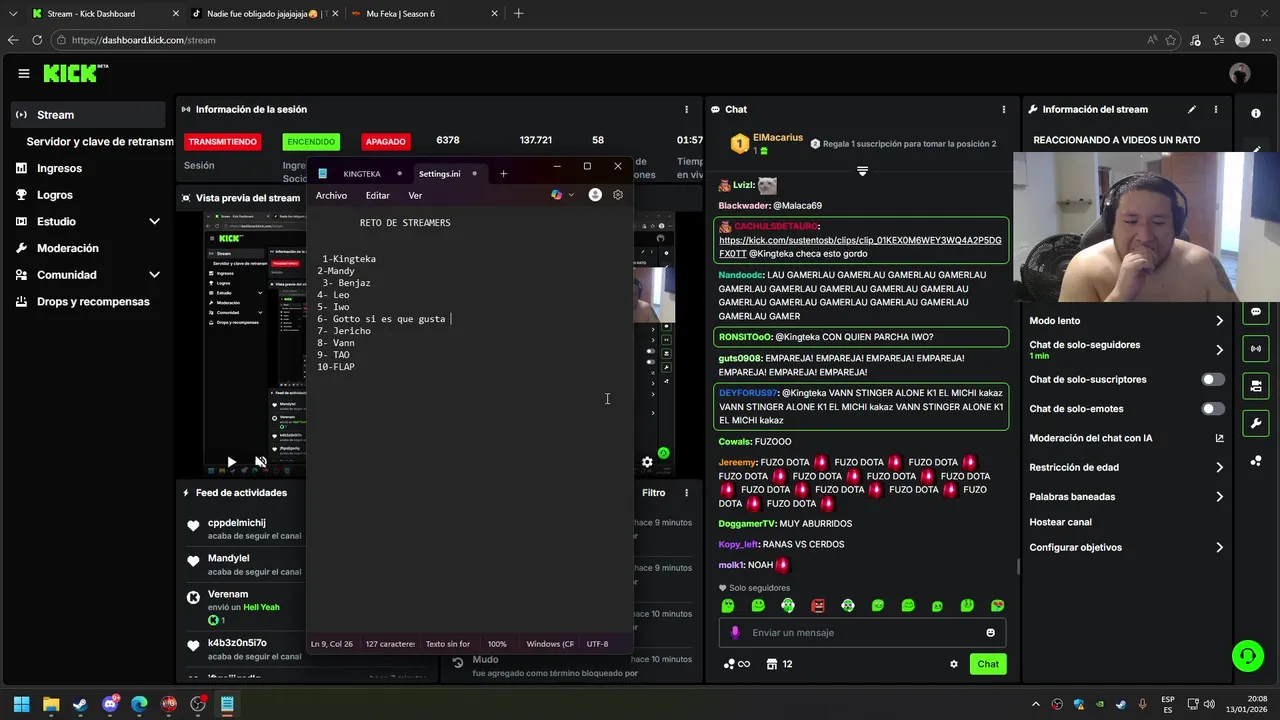
Task: Go to Ingresos in sidebar
Action: click(x=59, y=169)
